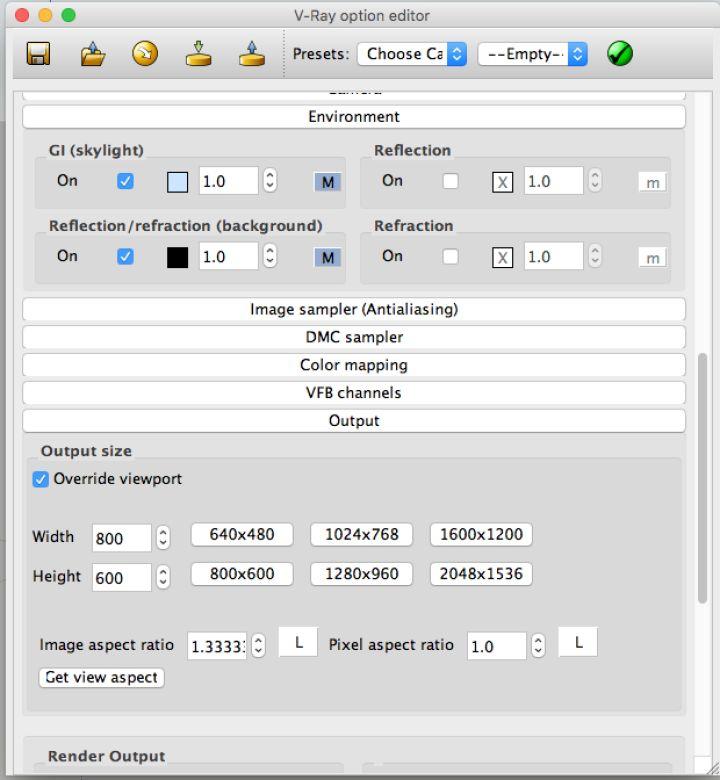Lock Pixel aspect ratio with L button
Viewport: 720px width, 780px height.
click(578, 642)
